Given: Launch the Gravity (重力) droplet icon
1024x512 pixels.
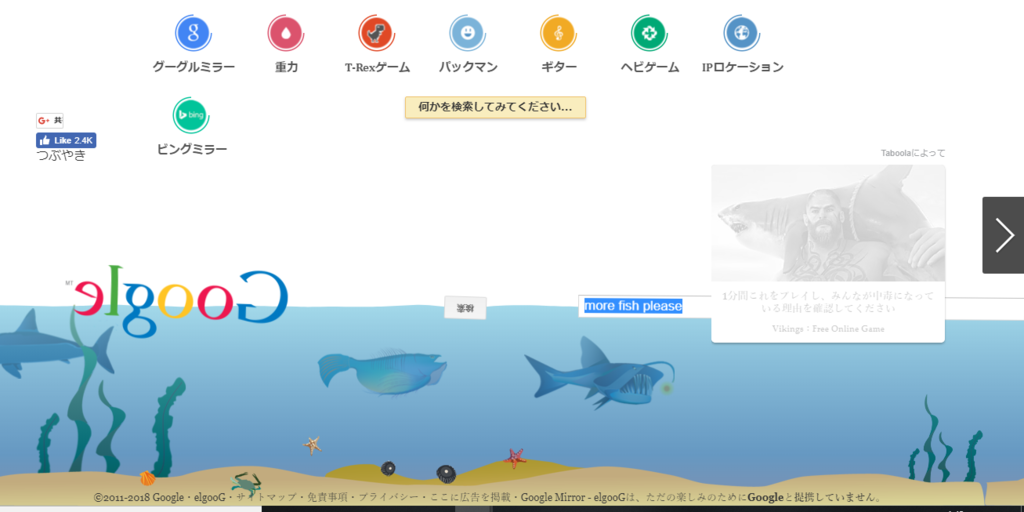Looking at the screenshot, I should tap(285, 33).
